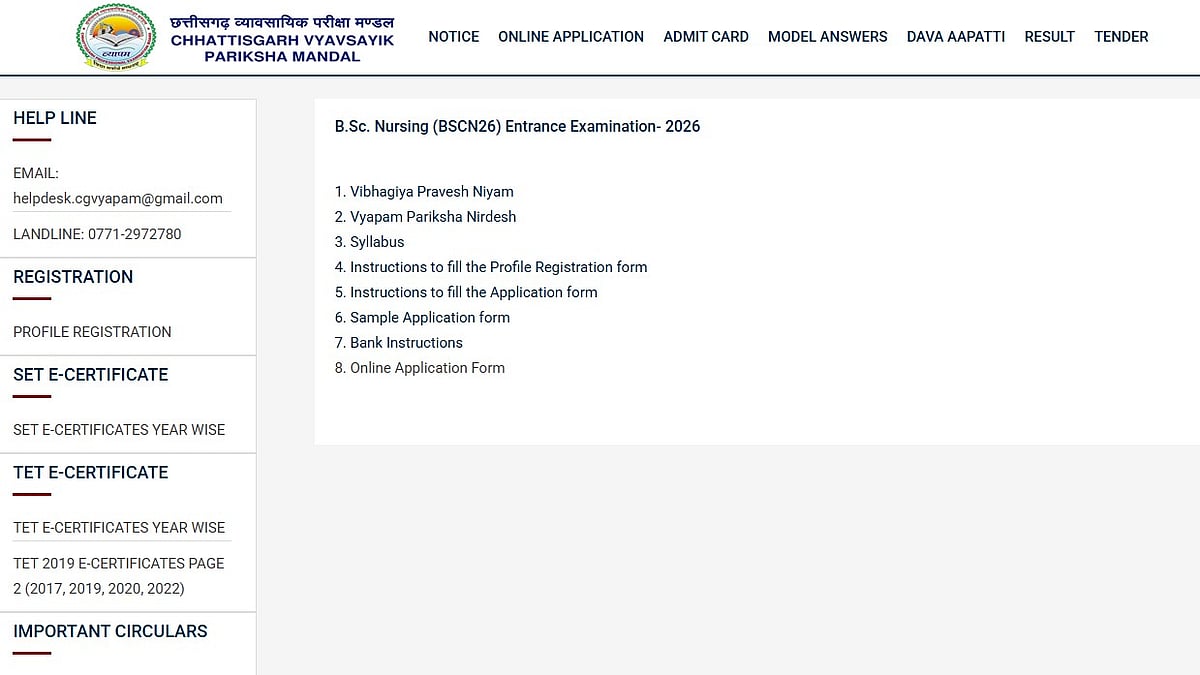
Task: Open the PROFILE REGISTRATION link
Action: coord(92,332)
